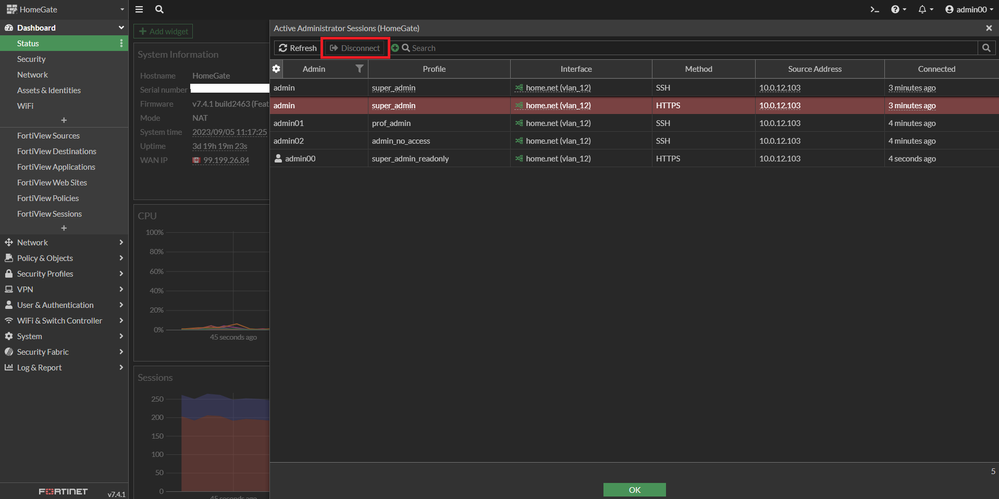Expand the Security Fabric menu
The image size is (999, 499).
point(64,352)
